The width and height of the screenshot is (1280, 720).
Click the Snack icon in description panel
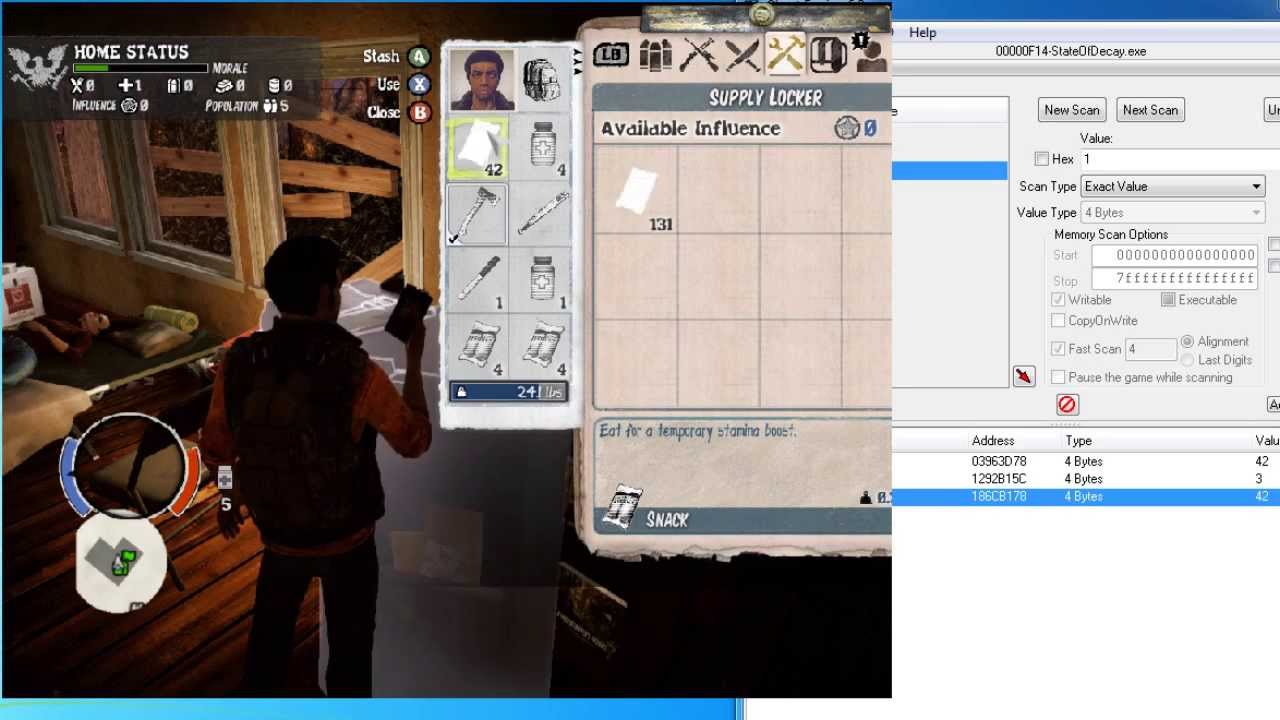tap(623, 508)
